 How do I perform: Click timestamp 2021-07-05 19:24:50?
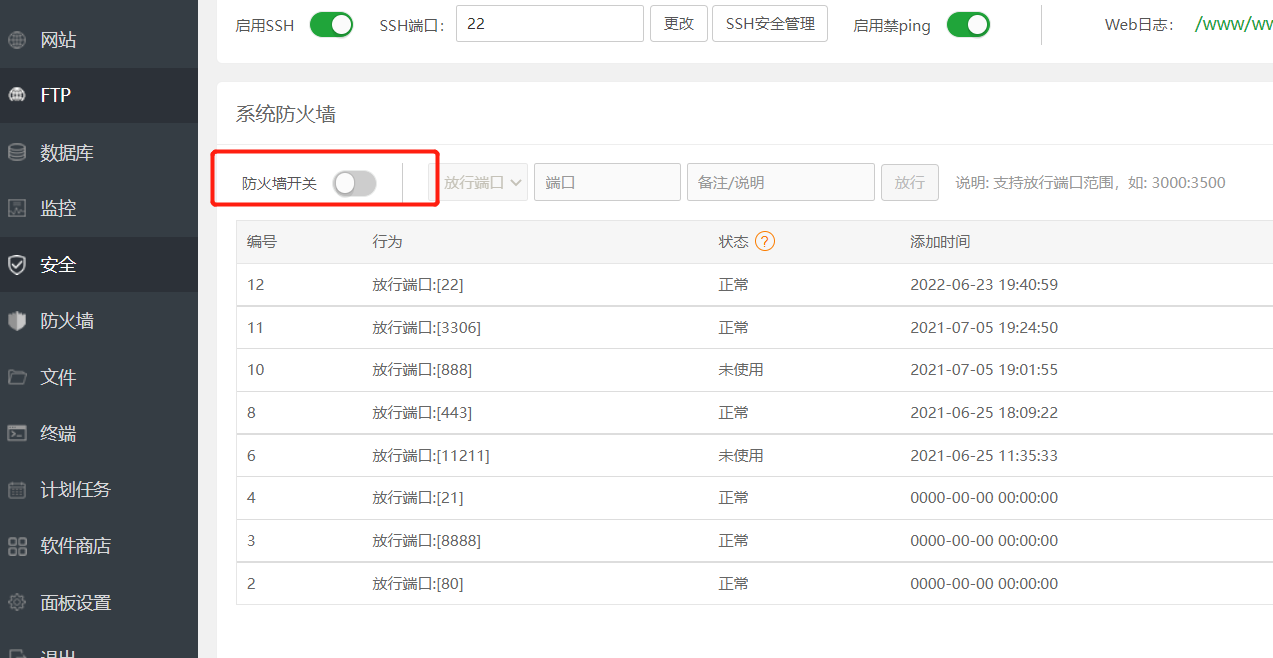pyautogui.click(x=984, y=328)
